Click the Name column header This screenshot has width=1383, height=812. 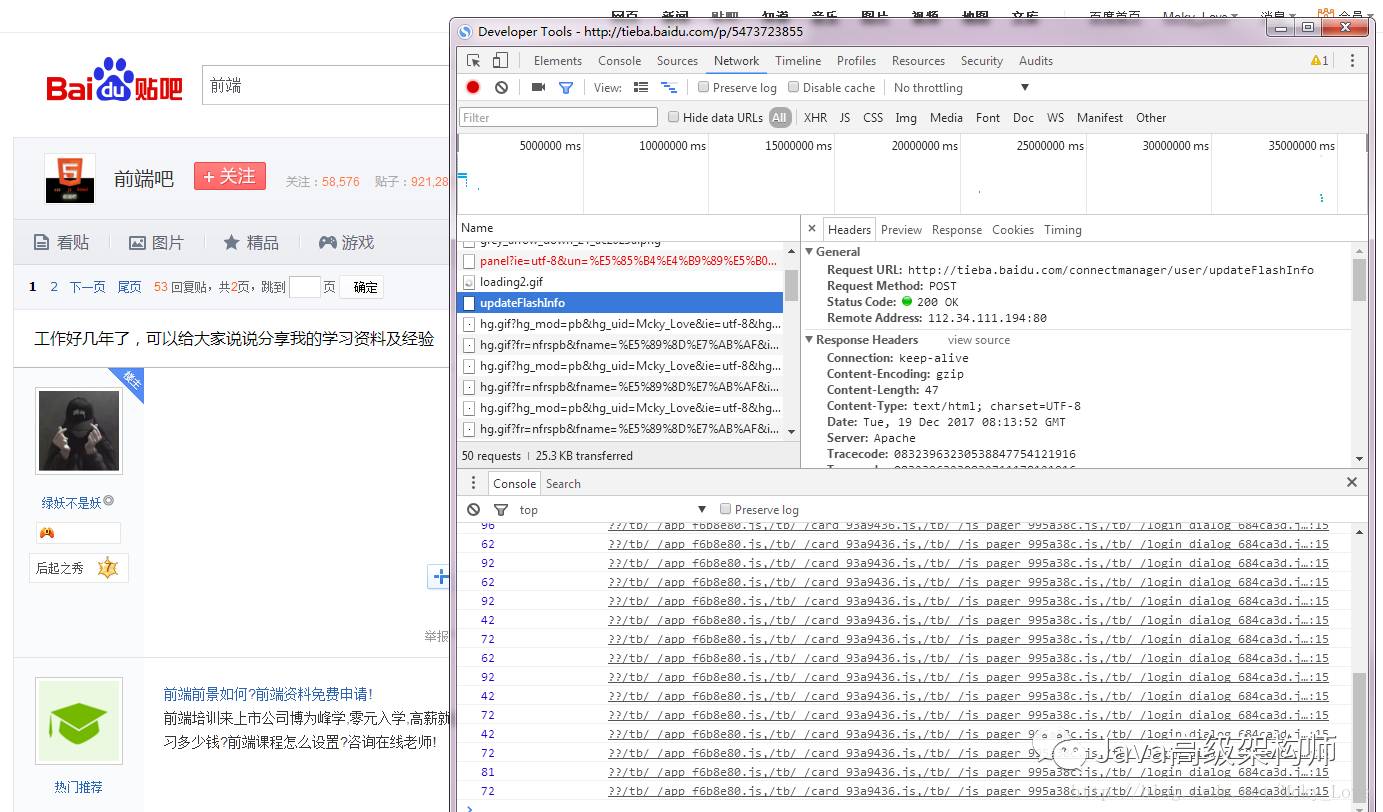(x=628, y=228)
